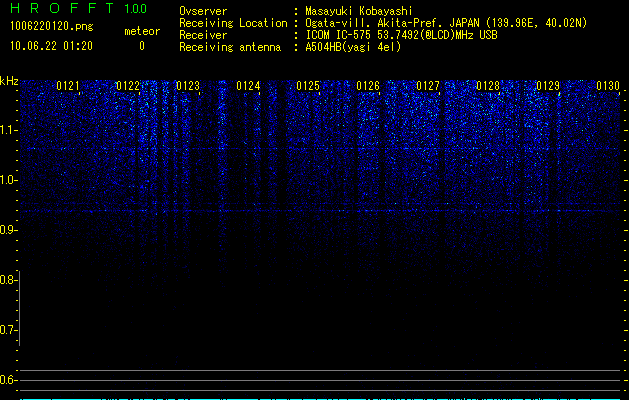The height and width of the screenshot is (400, 629).
Task: Click the 1.0 kHz axis label
Action: (x=8, y=180)
